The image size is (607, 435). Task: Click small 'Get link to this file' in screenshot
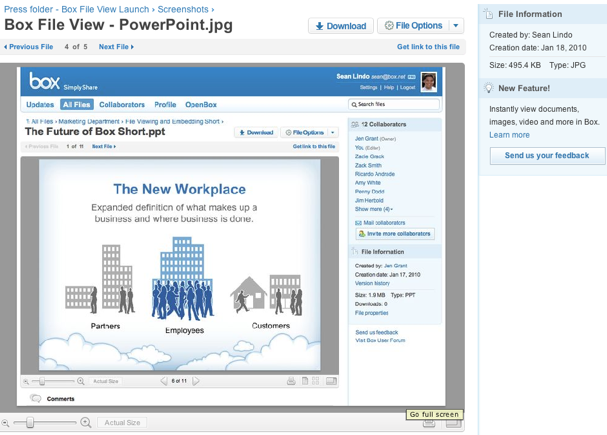pos(314,146)
